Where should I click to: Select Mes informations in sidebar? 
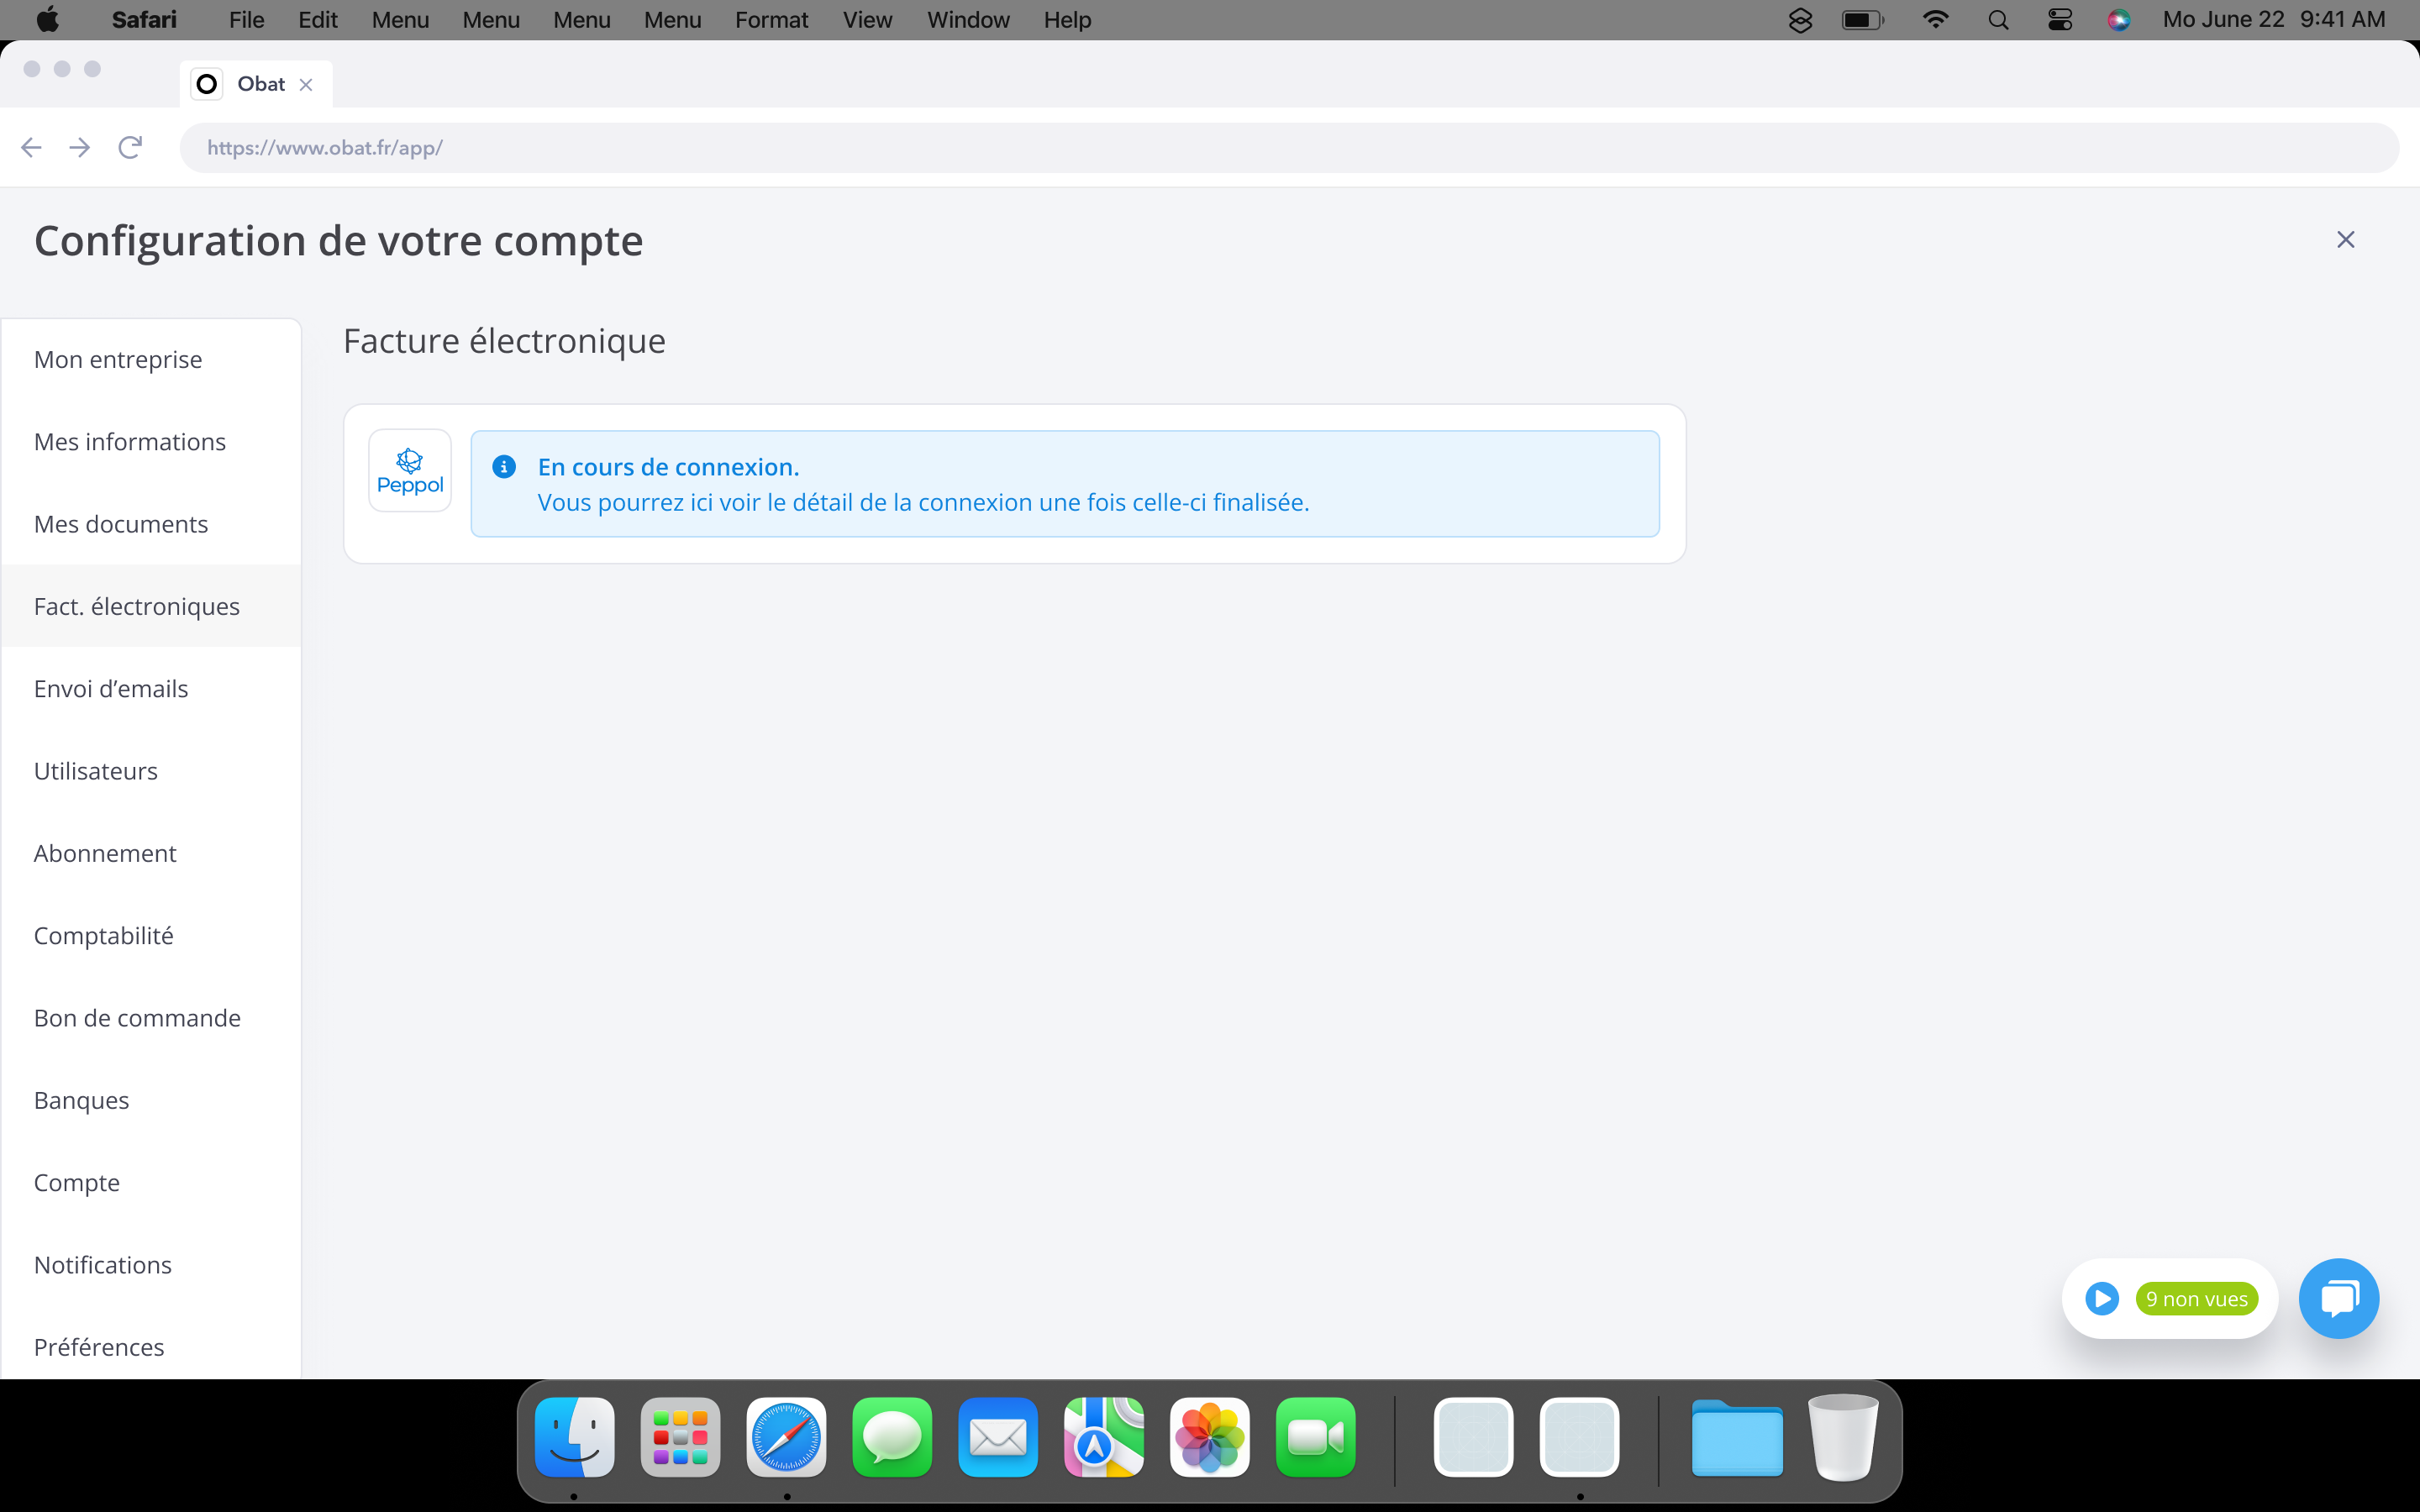pyautogui.click(x=130, y=442)
